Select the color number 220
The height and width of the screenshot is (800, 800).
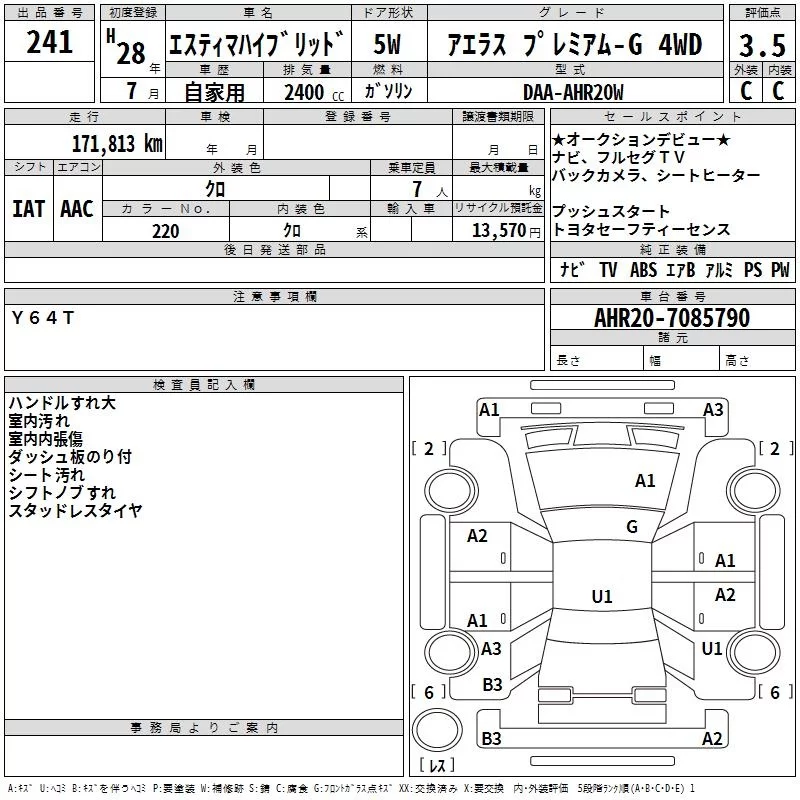coord(165,231)
